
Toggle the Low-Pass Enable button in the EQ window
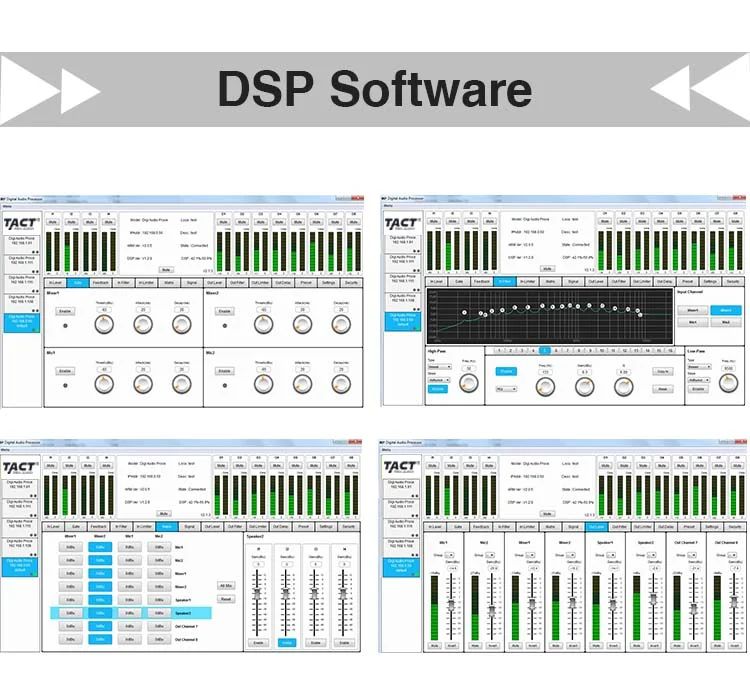698,389
